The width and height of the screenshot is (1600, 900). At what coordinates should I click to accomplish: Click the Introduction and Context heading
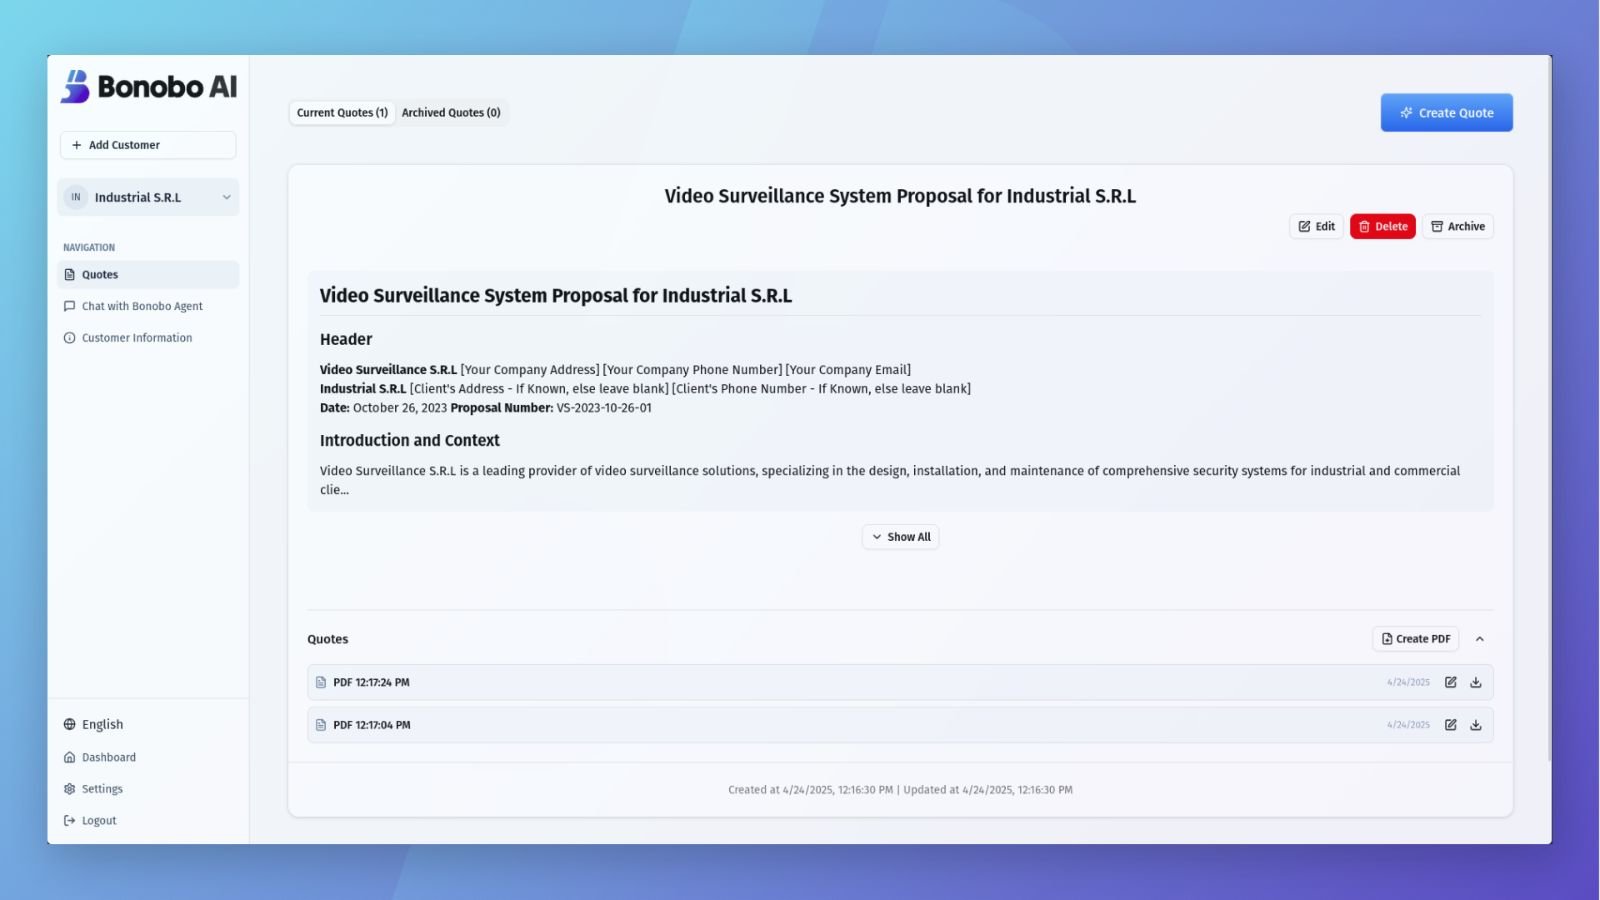(410, 440)
